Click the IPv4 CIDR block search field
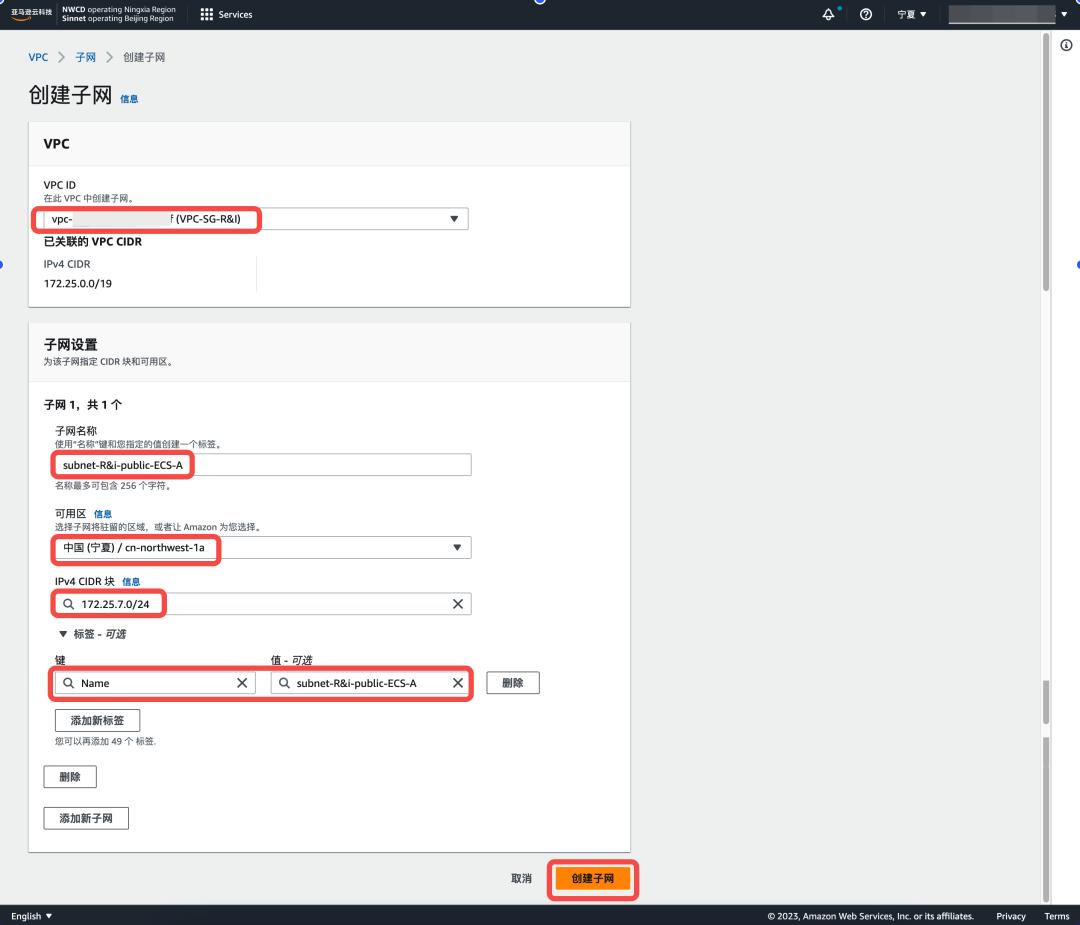 click(x=263, y=604)
